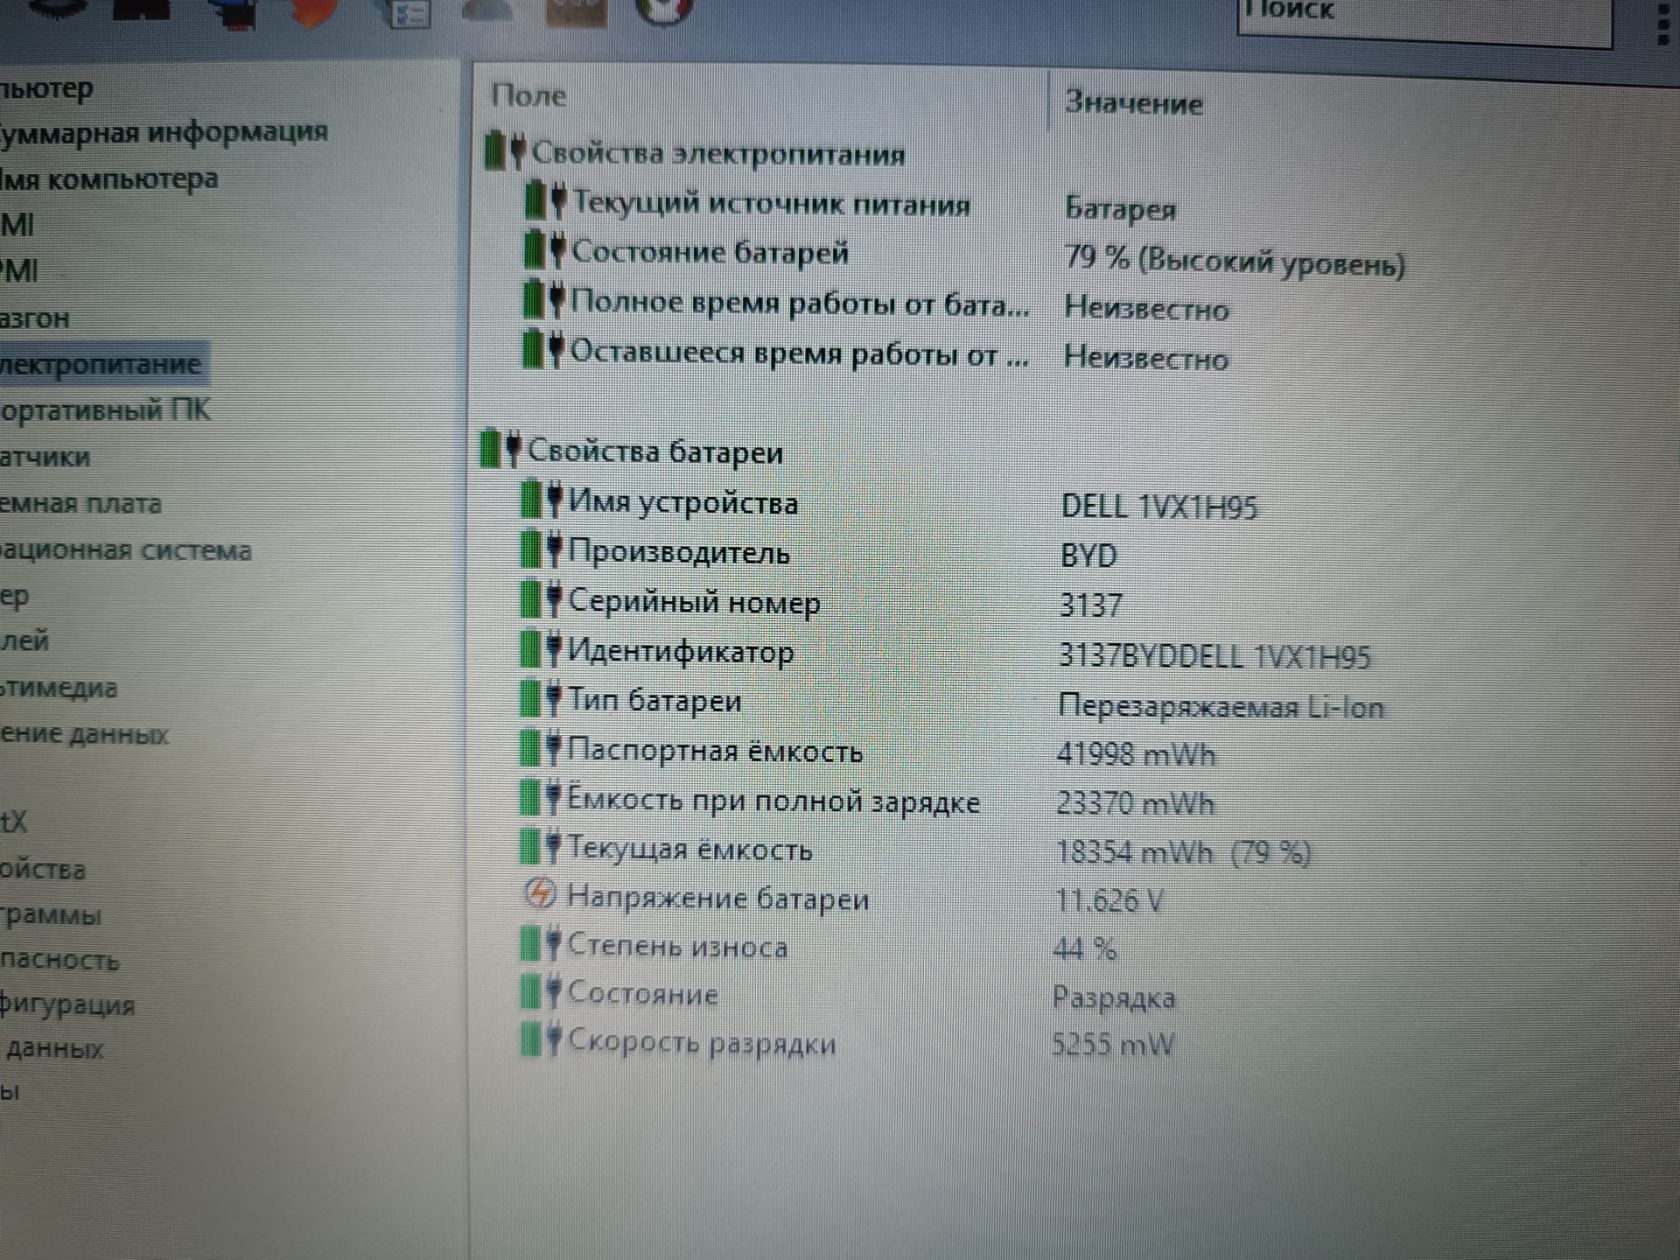Image resolution: width=1680 pixels, height=1260 pixels.
Task: Select Разгон in sidebar tree
Action: pyautogui.click(x=35, y=319)
